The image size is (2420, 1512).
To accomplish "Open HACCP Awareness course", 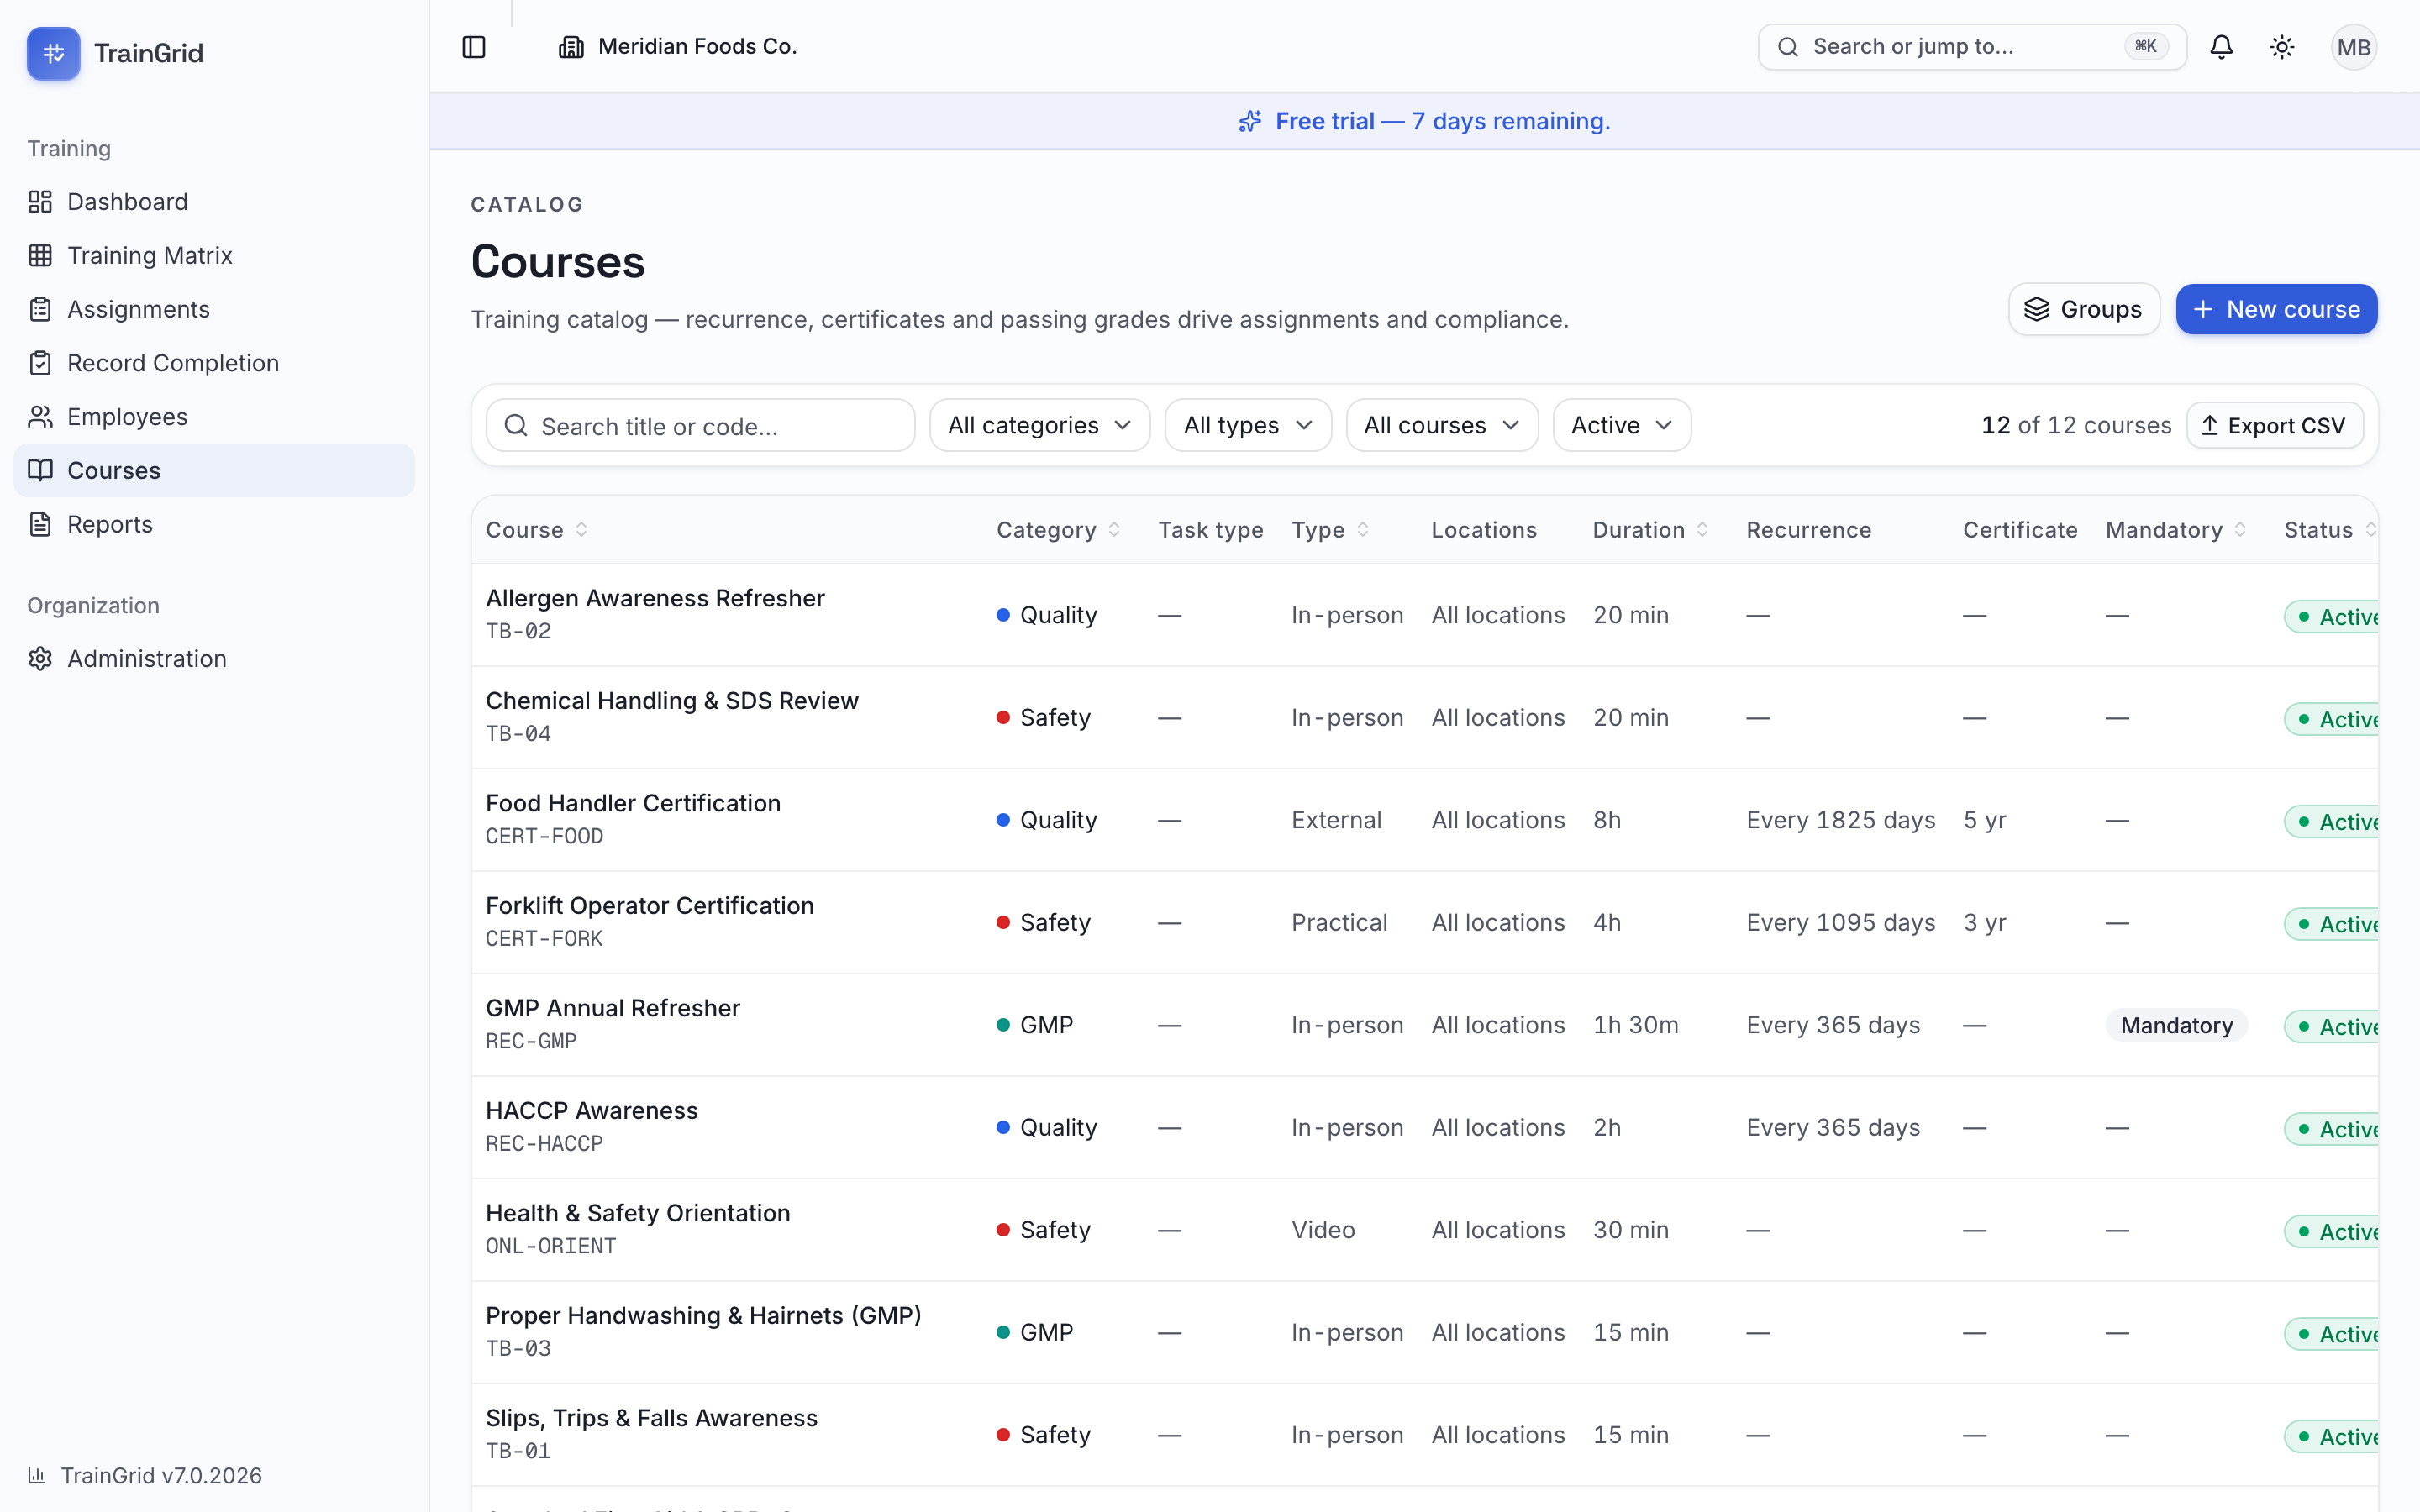I will tap(592, 1111).
